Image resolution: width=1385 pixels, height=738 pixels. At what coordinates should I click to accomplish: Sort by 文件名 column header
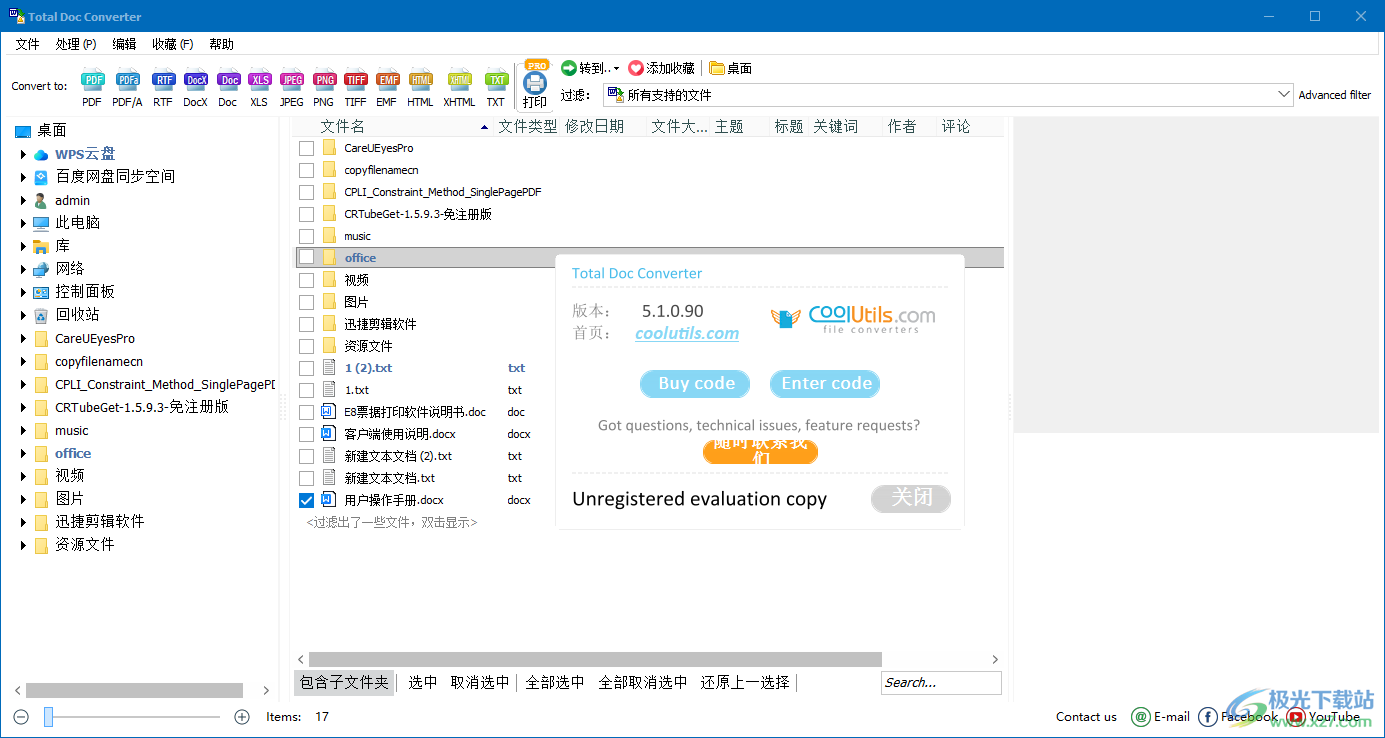tap(342, 126)
